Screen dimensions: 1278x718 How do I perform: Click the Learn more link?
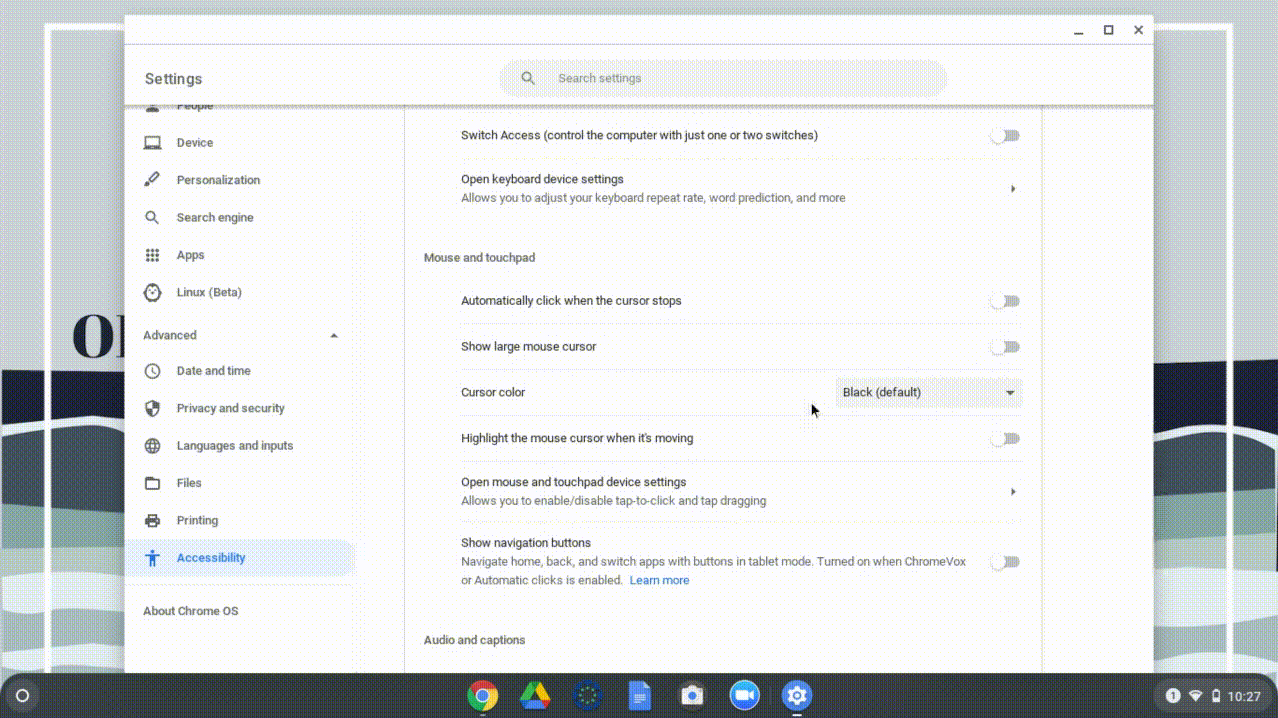(x=659, y=580)
